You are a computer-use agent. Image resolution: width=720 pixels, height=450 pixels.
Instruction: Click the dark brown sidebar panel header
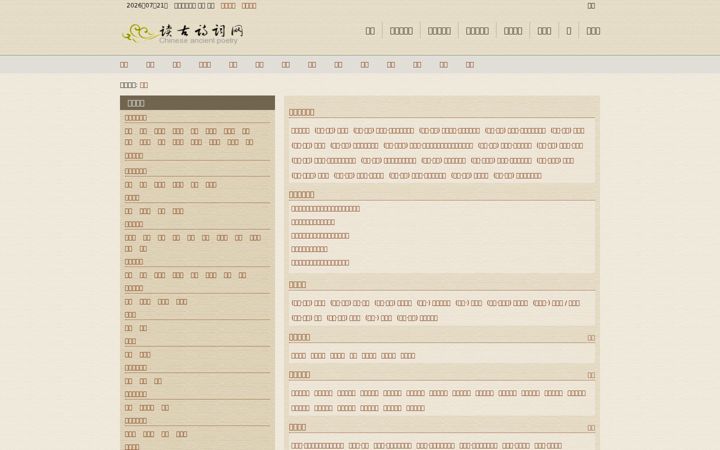point(197,103)
